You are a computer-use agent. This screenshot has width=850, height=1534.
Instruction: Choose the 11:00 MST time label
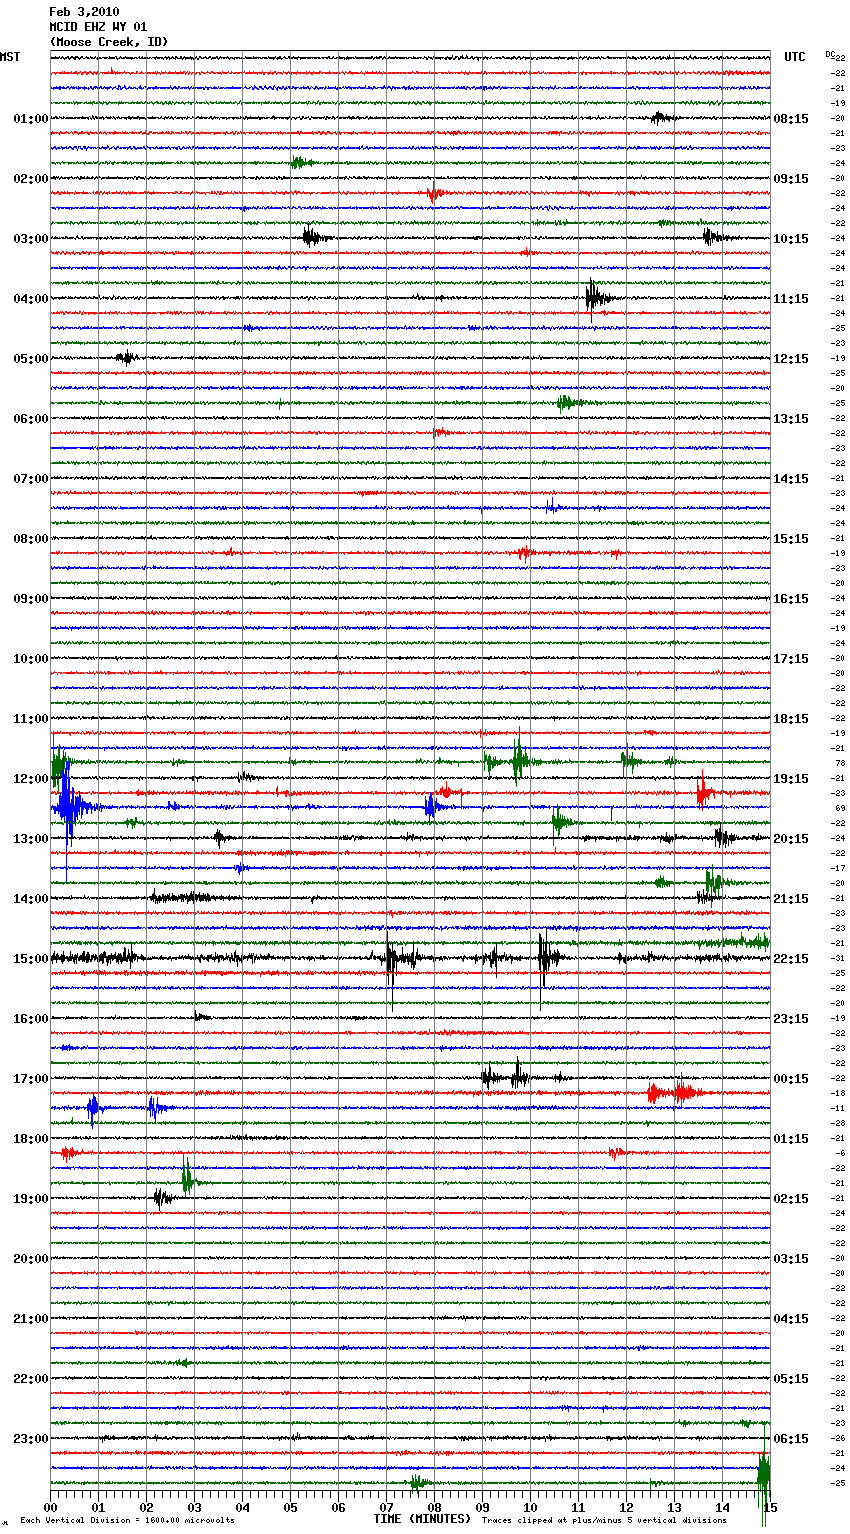tap(30, 719)
